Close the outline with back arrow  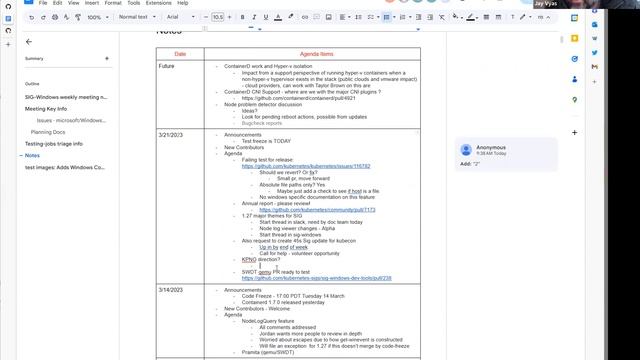coord(29,42)
